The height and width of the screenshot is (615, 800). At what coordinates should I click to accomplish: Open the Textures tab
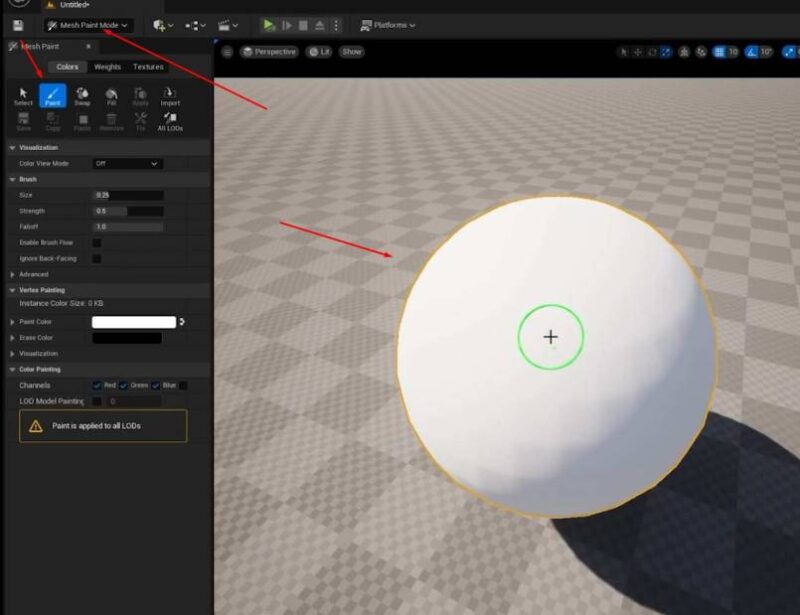coord(147,66)
